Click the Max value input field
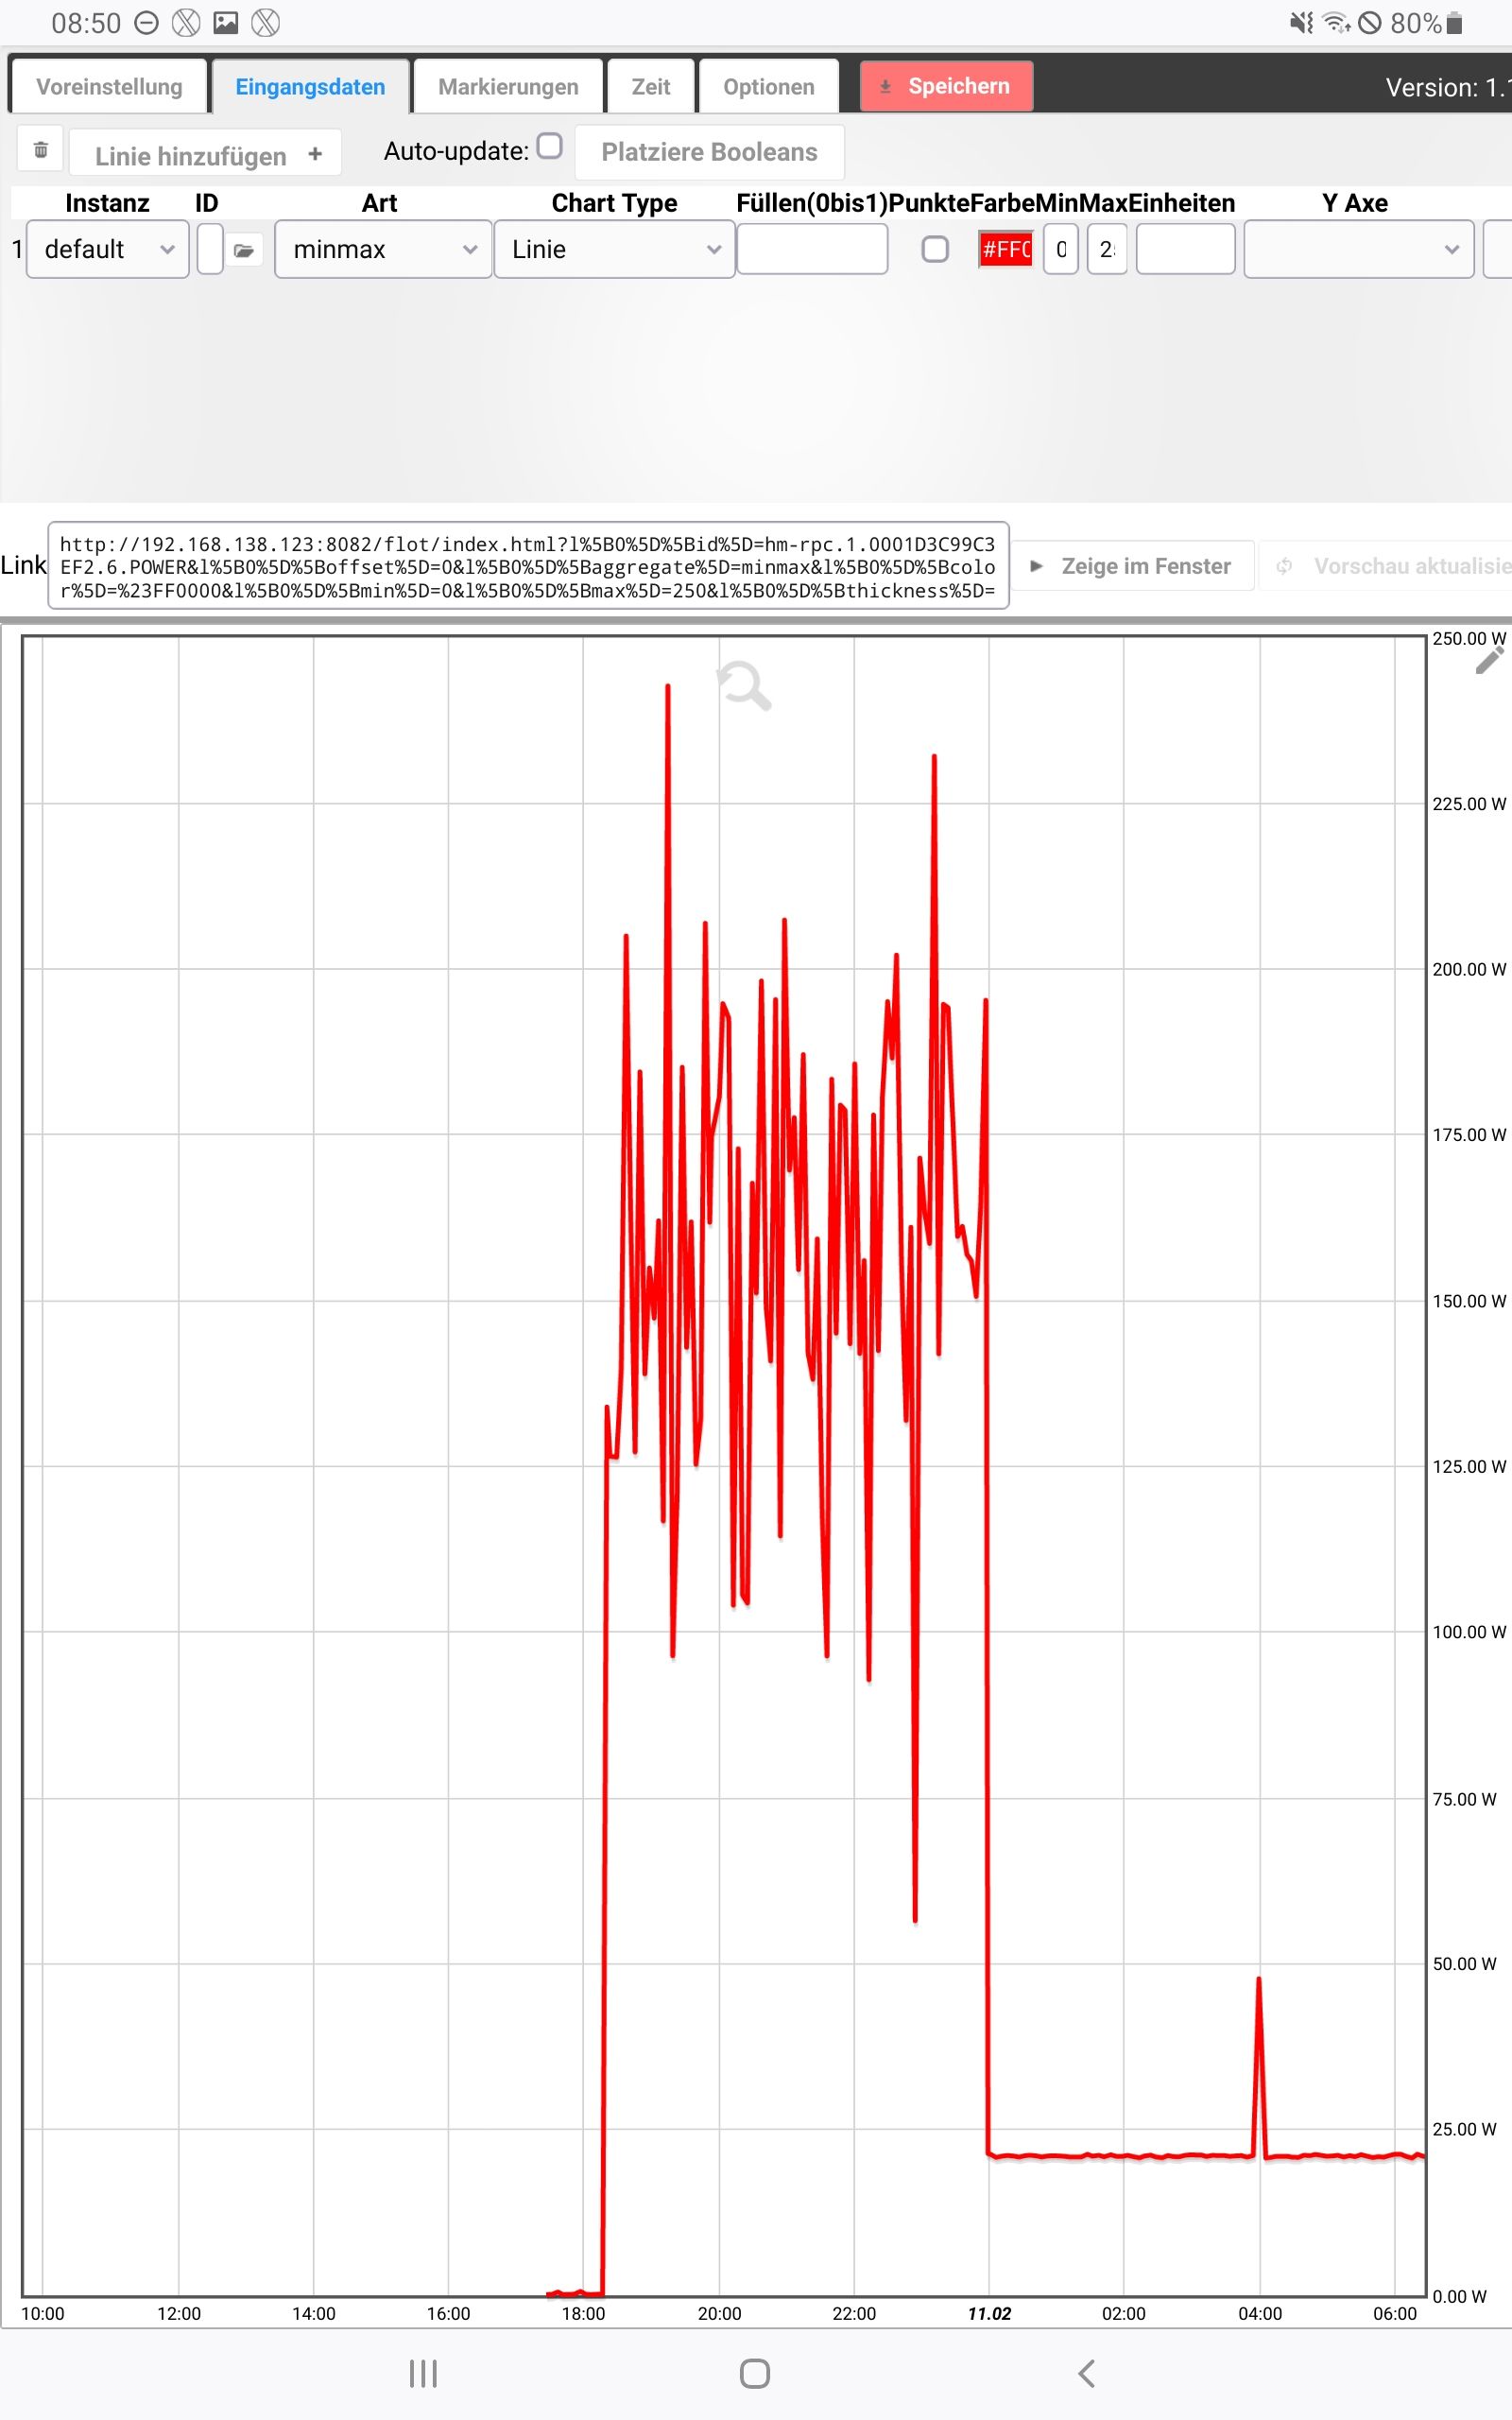1512x2420 pixels. click(1107, 249)
